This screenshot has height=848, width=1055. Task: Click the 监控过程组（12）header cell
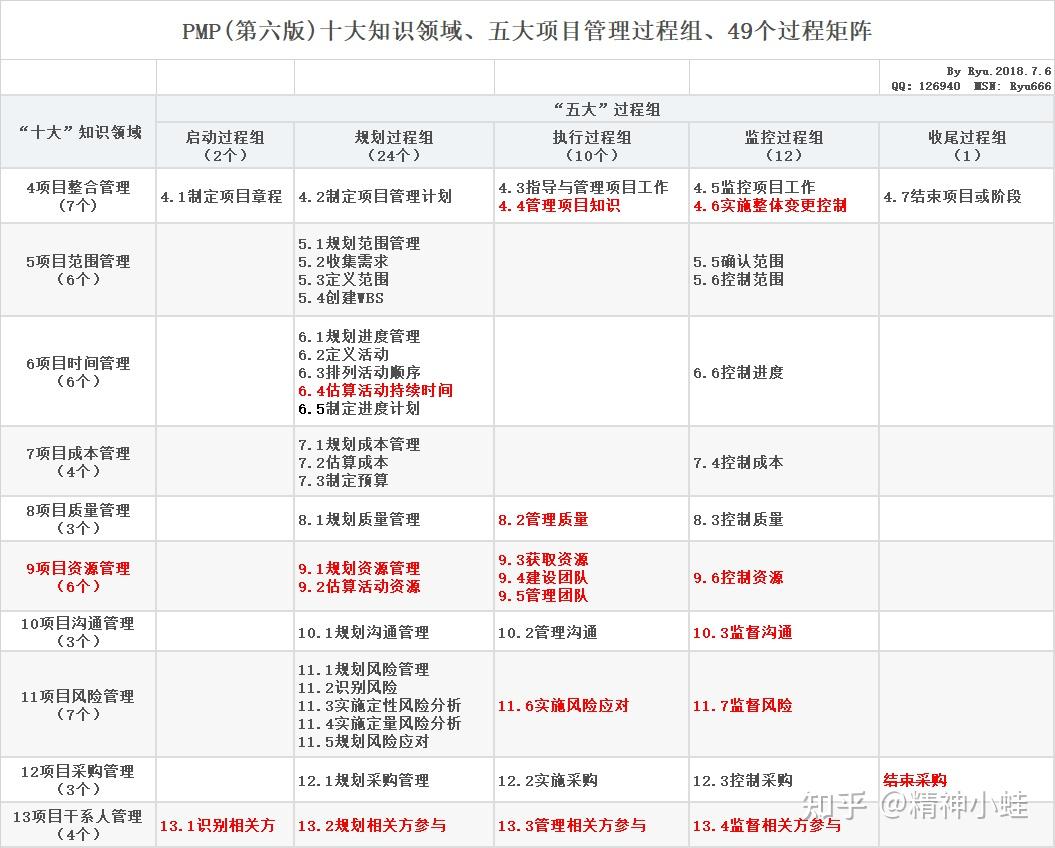[784, 145]
